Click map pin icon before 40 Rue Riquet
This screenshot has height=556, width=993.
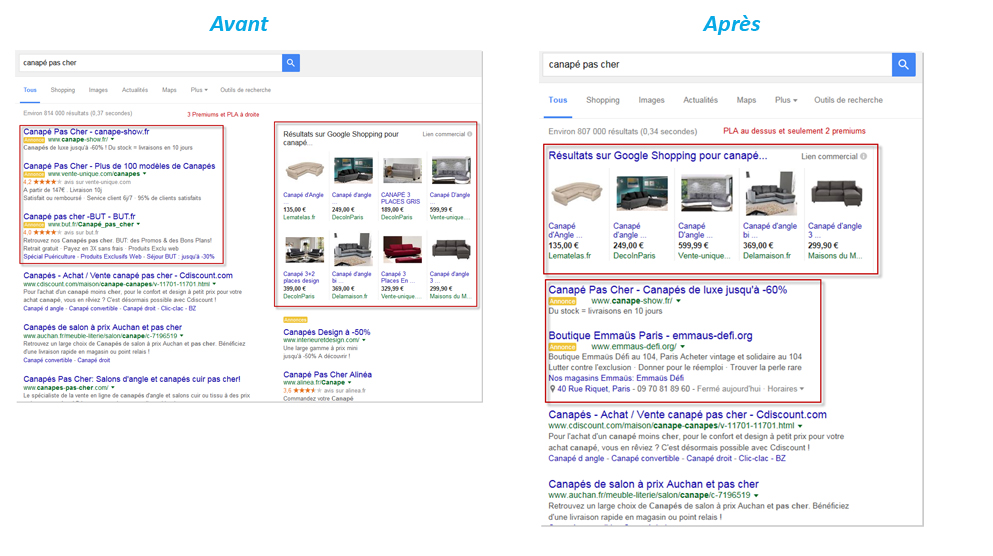click(552, 389)
